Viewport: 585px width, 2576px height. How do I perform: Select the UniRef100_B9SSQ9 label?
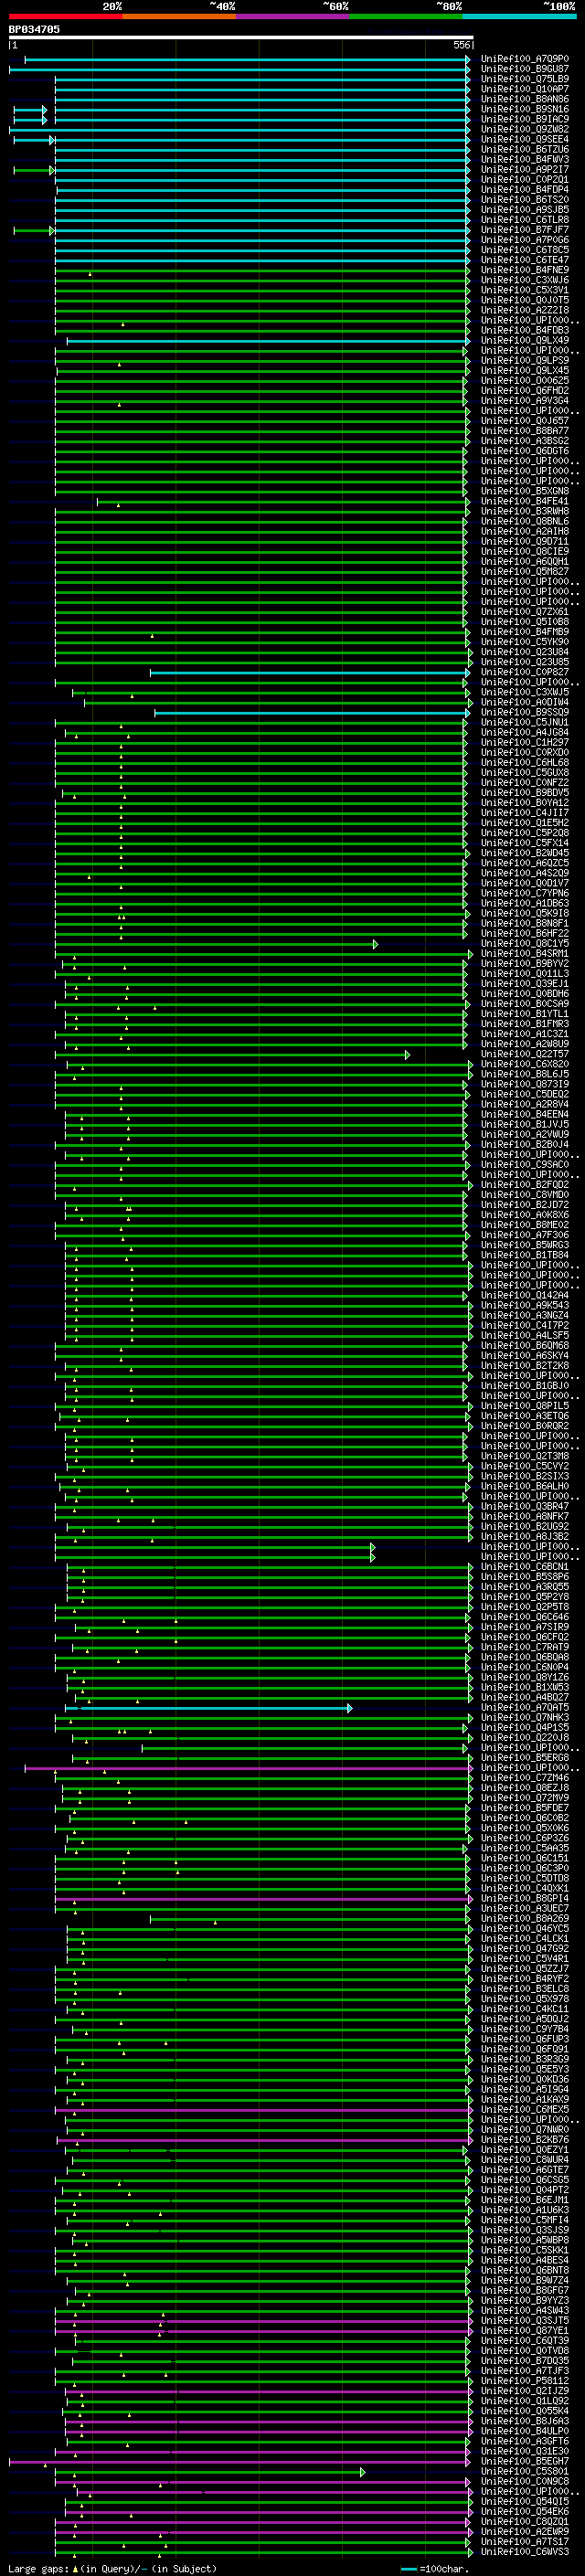coord(524,713)
